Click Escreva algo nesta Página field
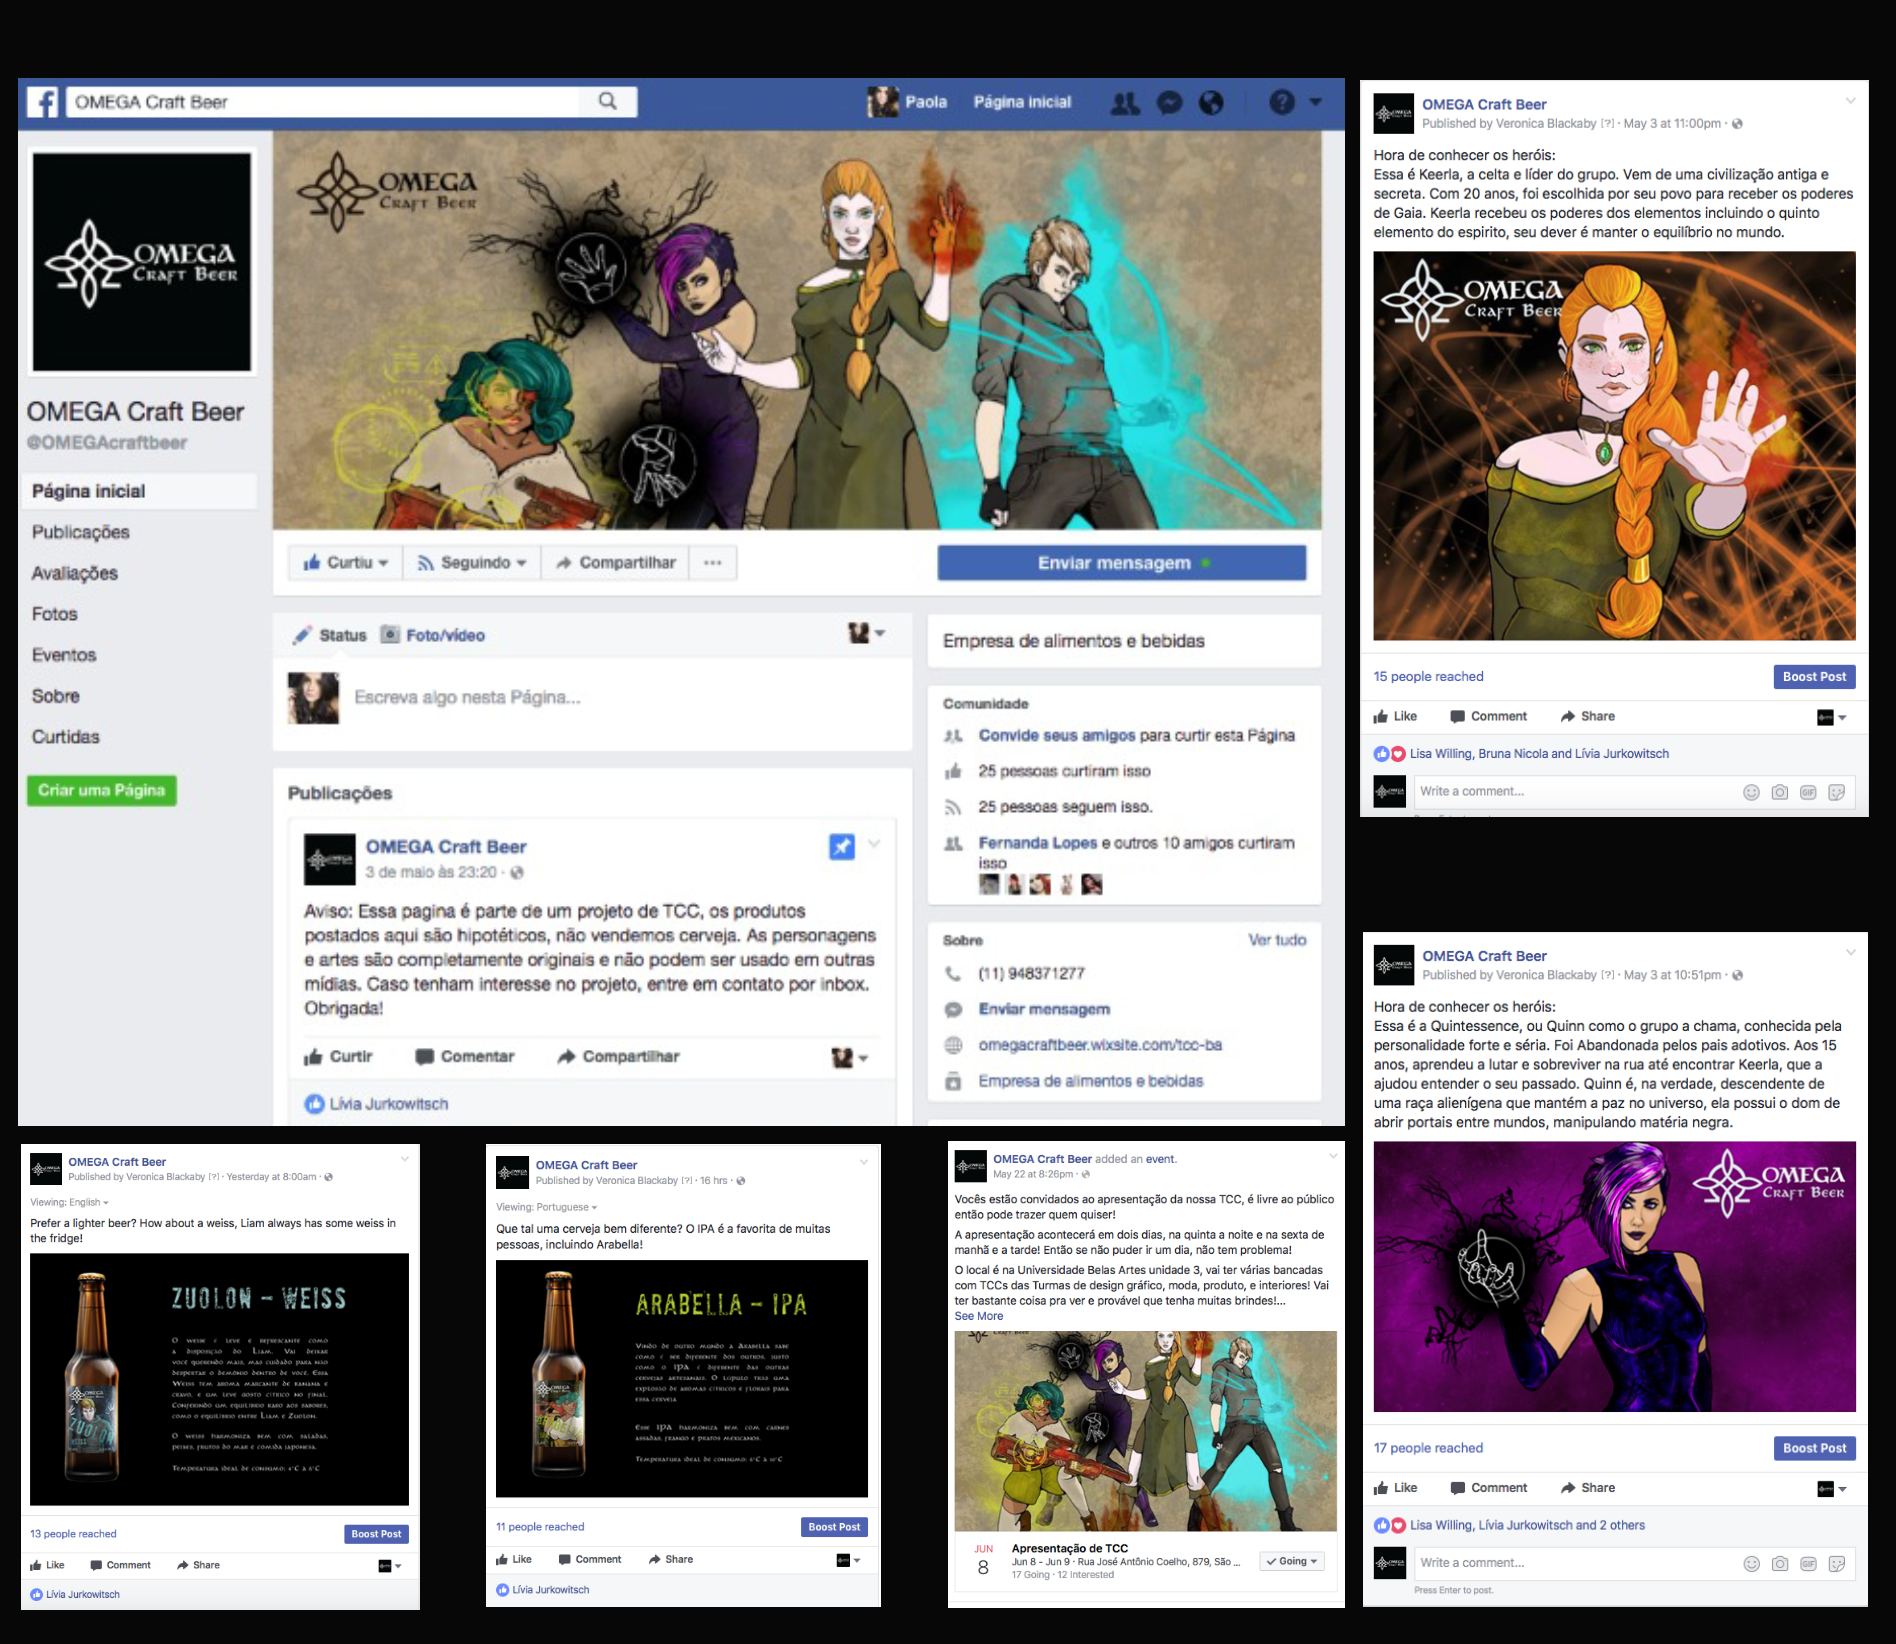 pyautogui.click(x=467, y=697)
